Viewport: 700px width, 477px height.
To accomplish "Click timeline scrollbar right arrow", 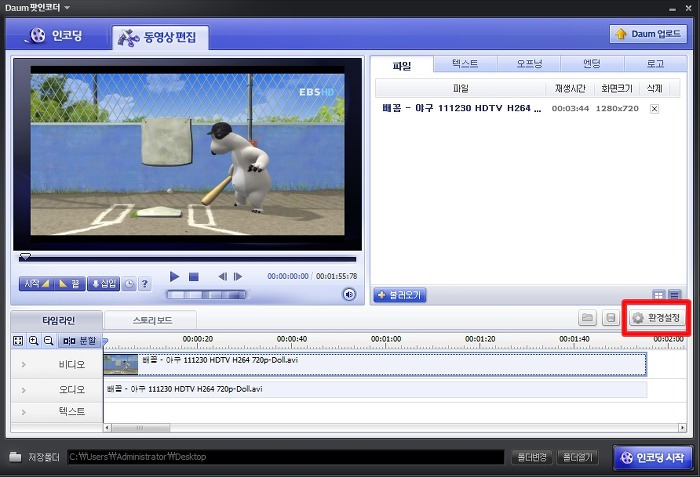I will point(682,428).
